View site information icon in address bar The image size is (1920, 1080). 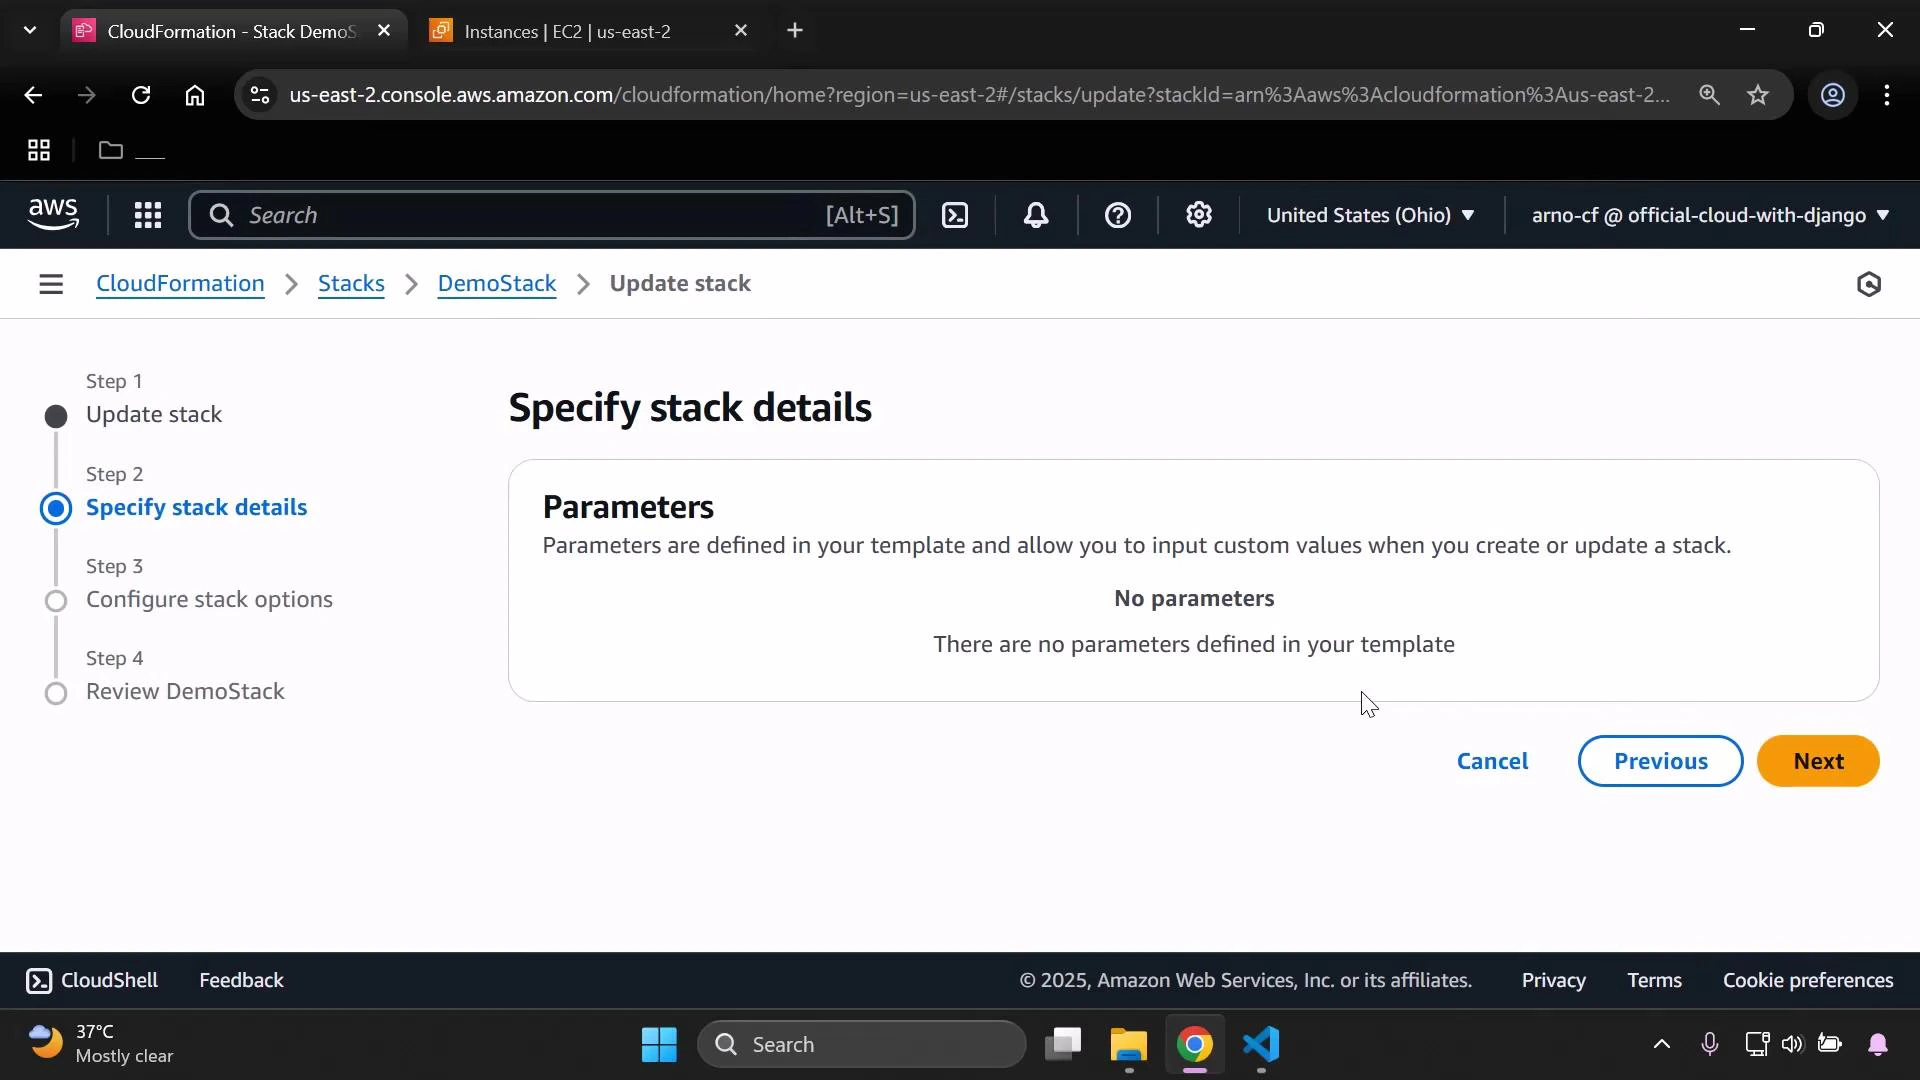pyautogui.click(x=260, y=95)
